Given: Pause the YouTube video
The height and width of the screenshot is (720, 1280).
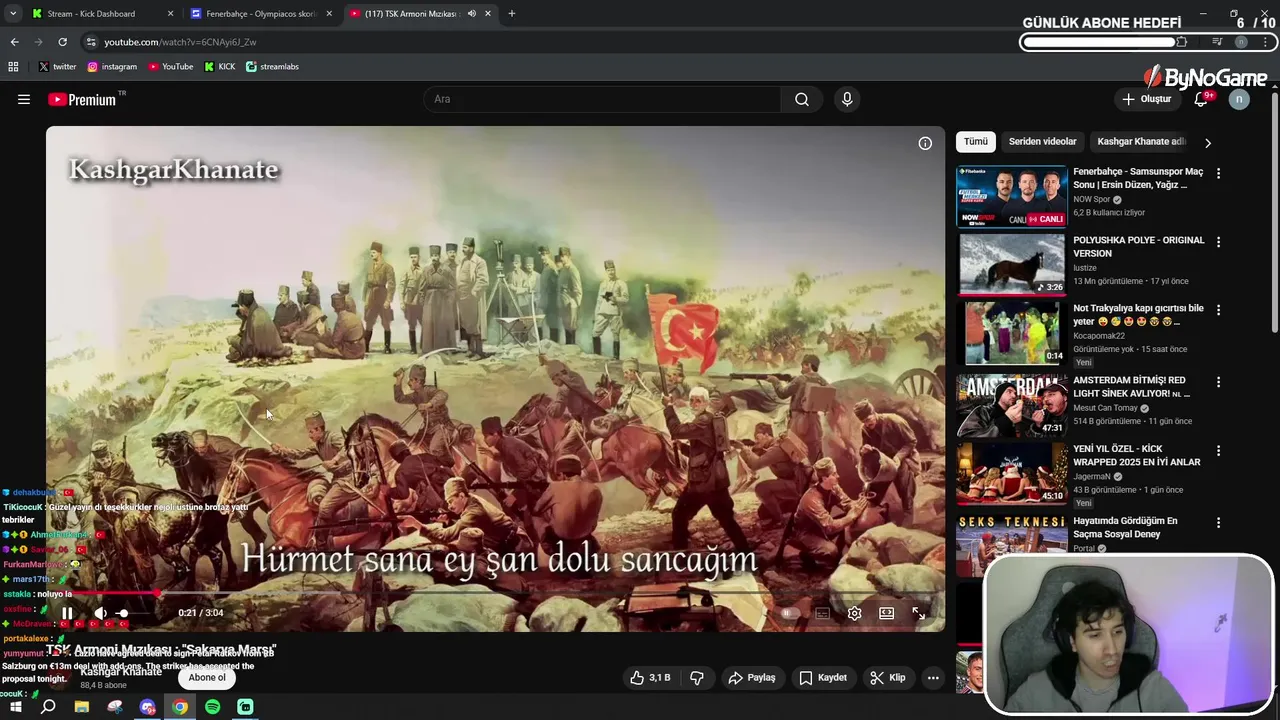Looking at the screenshot, I should pyautogui.click(x=67, y=613).
